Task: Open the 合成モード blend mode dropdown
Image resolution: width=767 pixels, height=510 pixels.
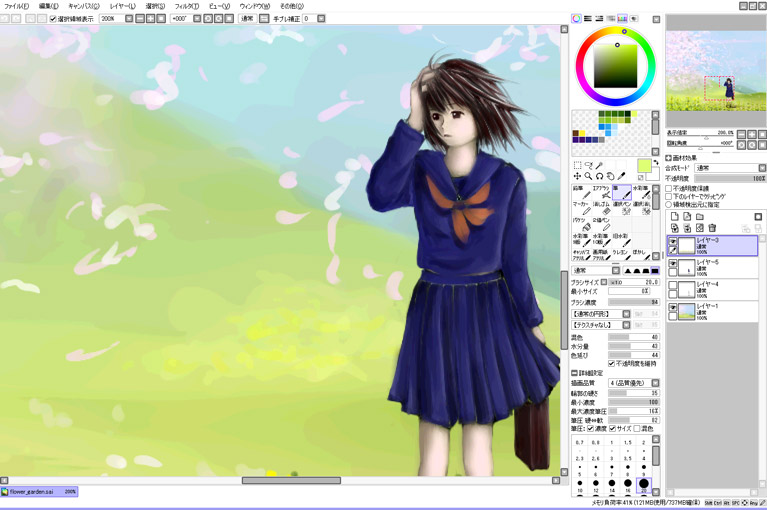Action: pyautogui.click(x=729, y=168)
